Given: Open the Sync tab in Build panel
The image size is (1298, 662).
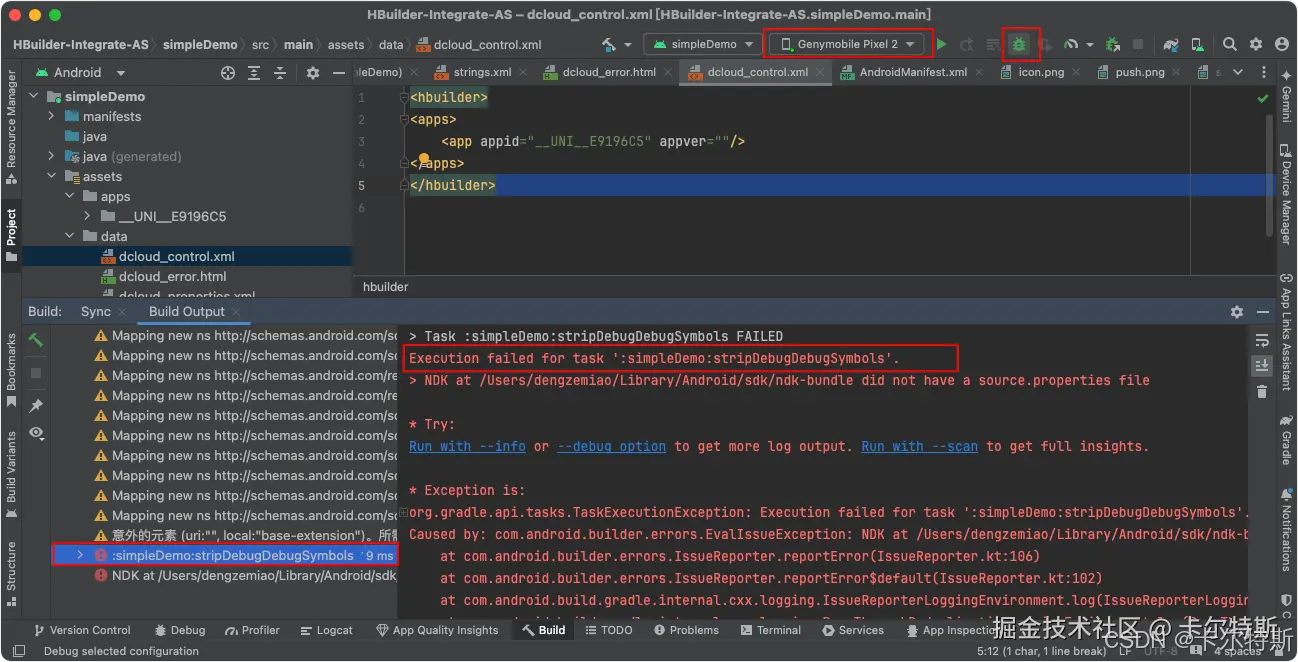Looking at the screenshot, I should 96,312.
